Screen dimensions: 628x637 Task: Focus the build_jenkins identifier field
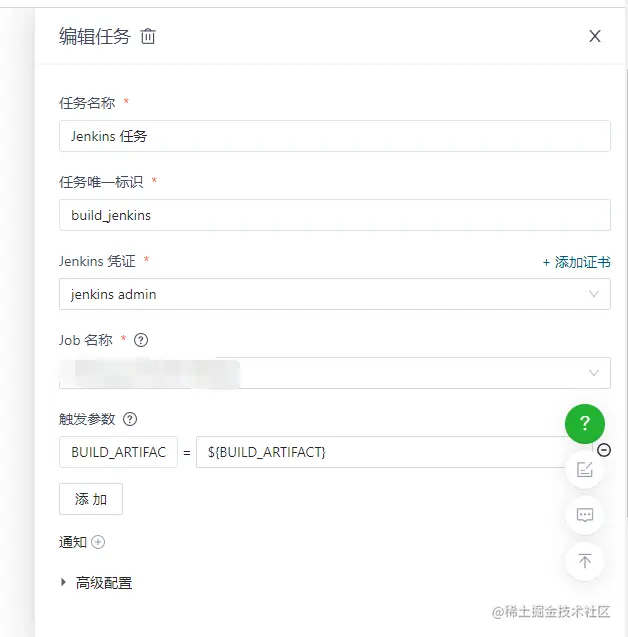tap(335, 215)
